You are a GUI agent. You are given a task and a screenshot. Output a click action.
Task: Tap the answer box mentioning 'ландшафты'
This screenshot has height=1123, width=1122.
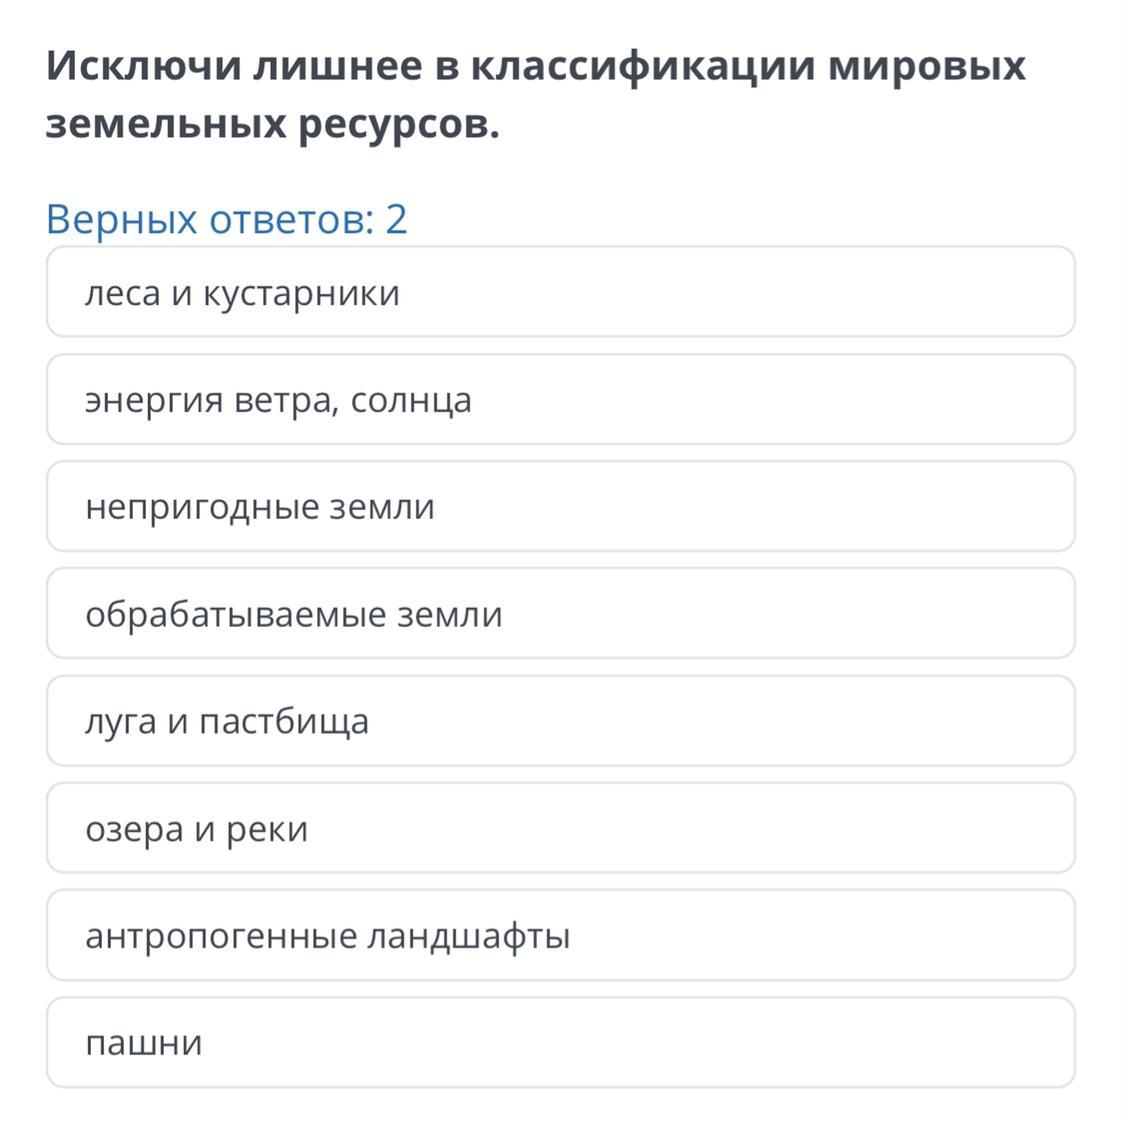[561, 935]
